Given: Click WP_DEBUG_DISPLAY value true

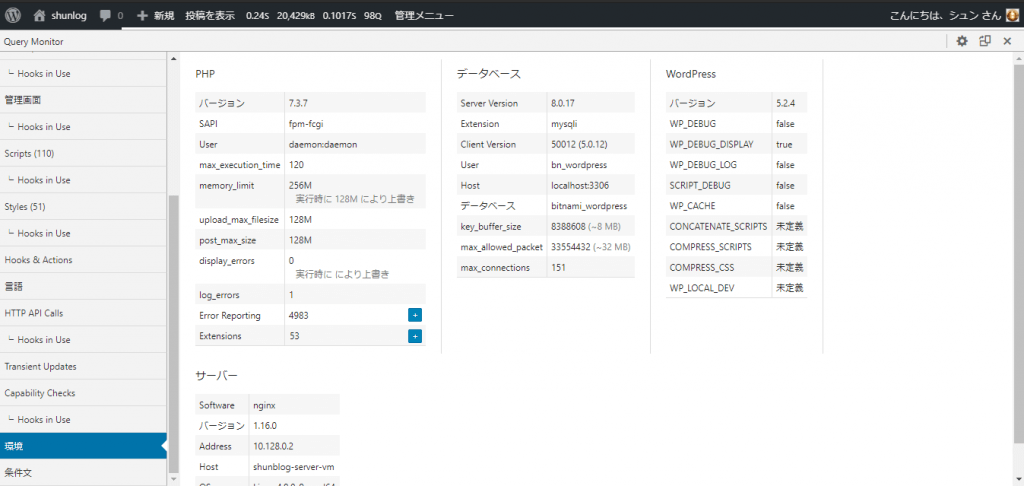Looking at the screenshot, I should (x=784, y=144).
